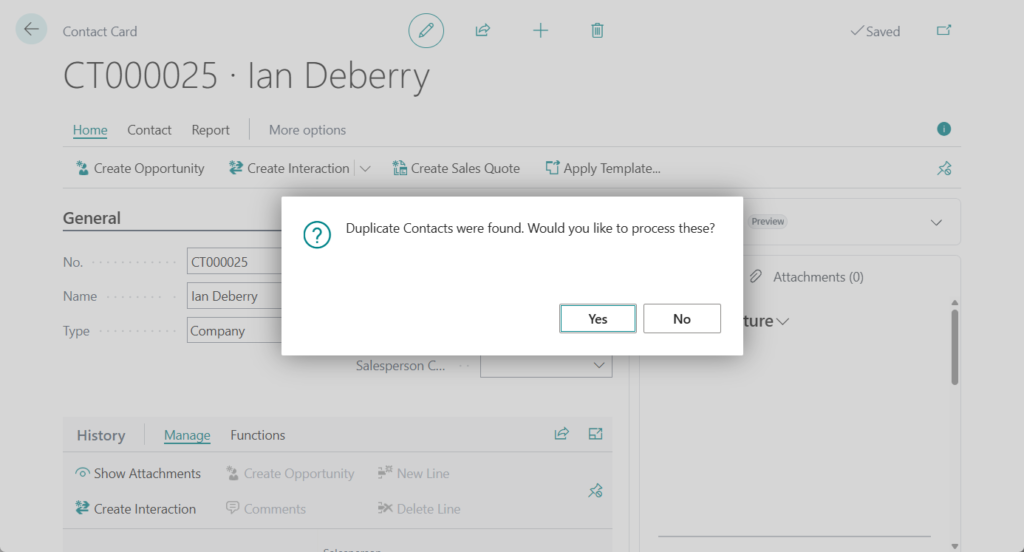Viewport: 1024px width, 552px height.
Task: Click the plus icon for new contact
Action: click(540, 31)
